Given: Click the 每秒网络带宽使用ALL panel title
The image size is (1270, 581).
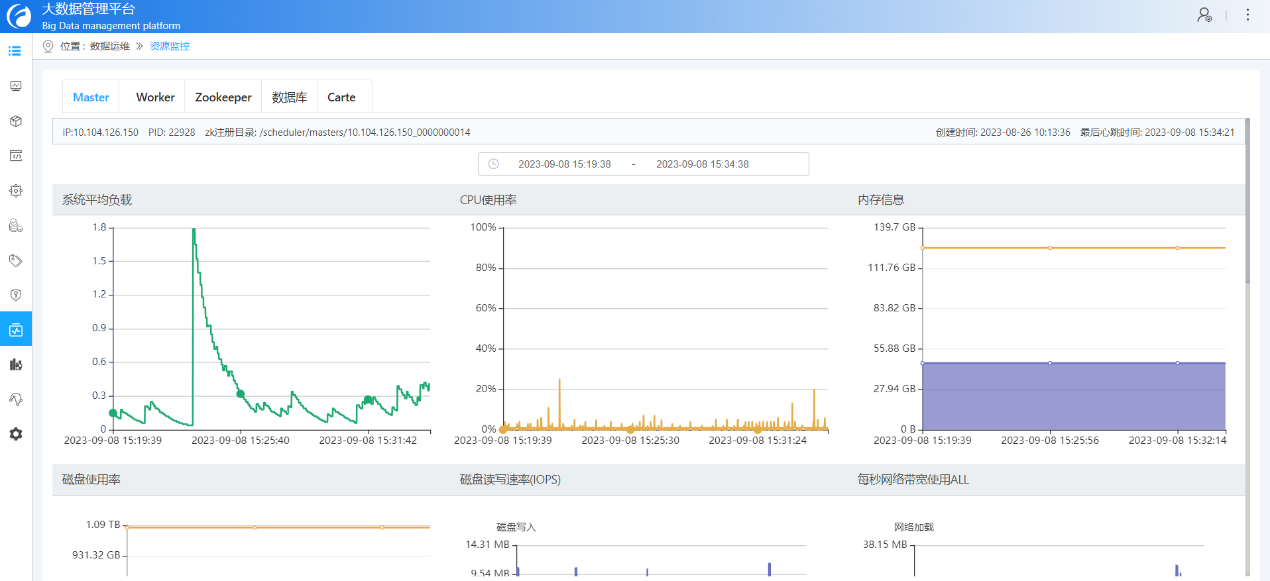Looking at the screenshot, I should 913,480.
